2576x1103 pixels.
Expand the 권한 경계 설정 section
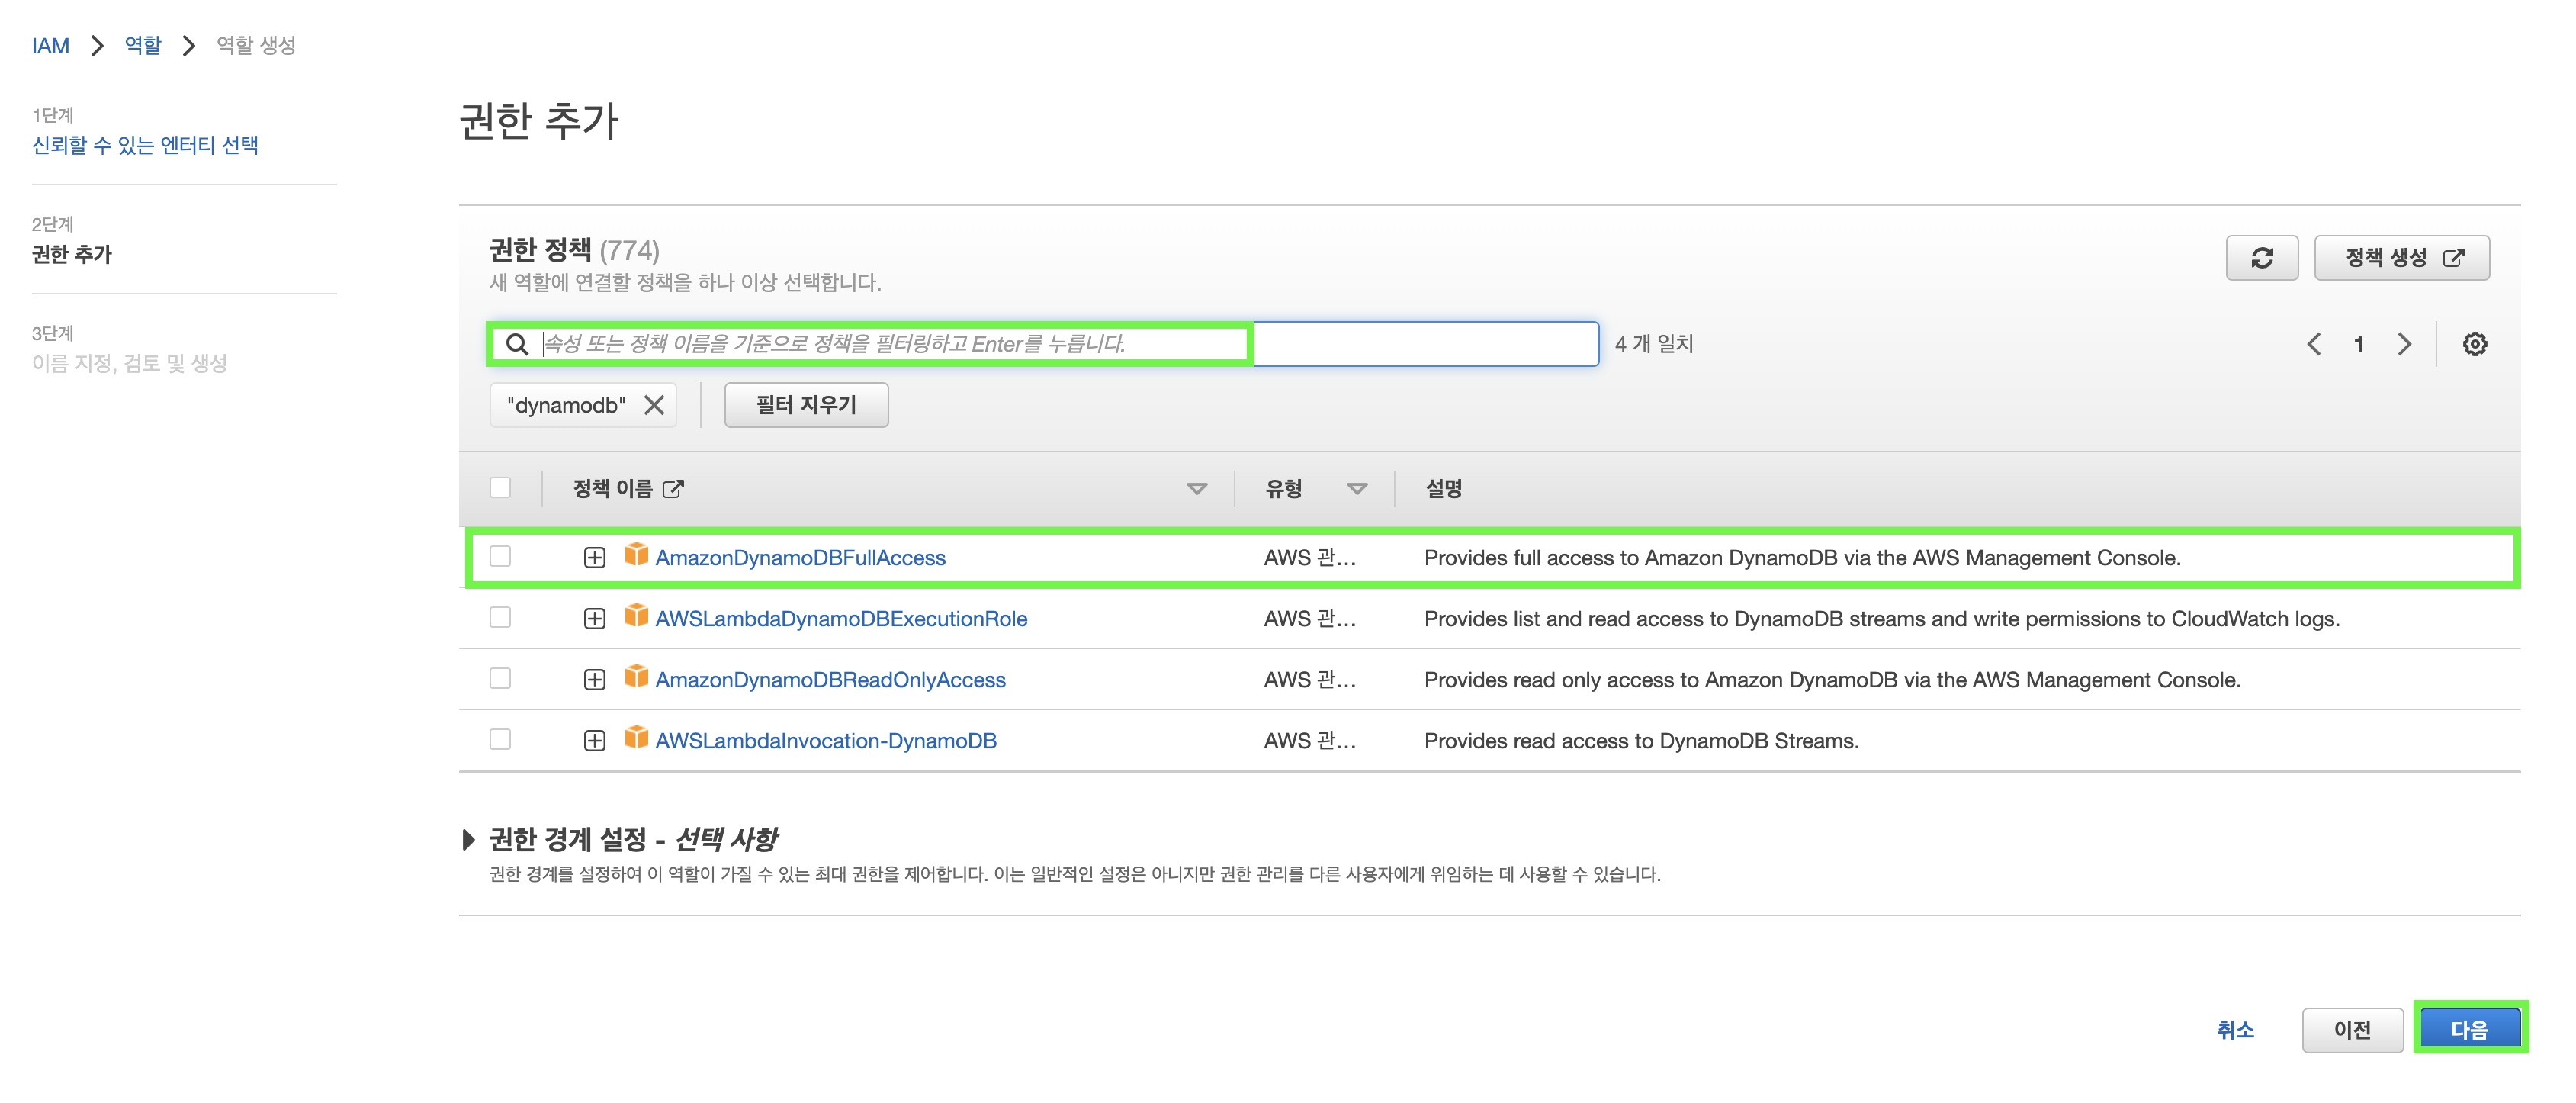click(x=468, y=839)
